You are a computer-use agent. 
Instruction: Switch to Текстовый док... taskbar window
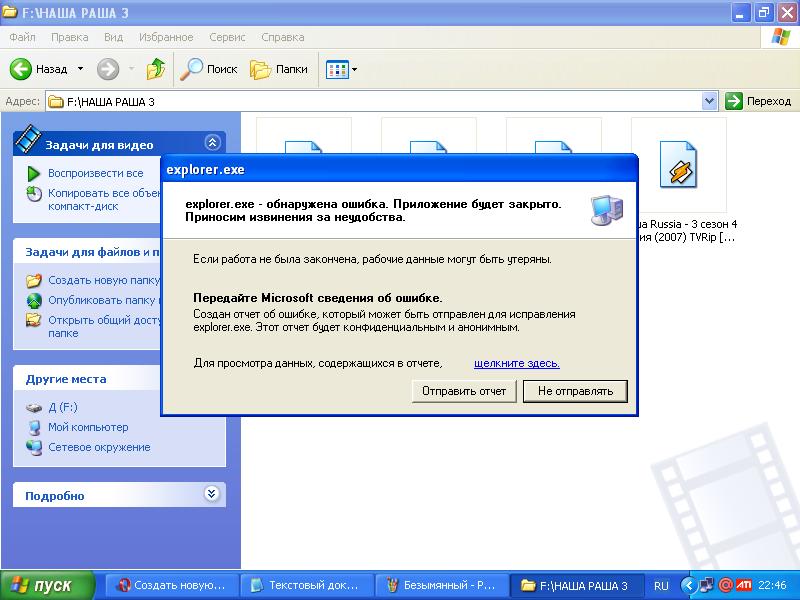pyautogui.click(x=307, y=585)
